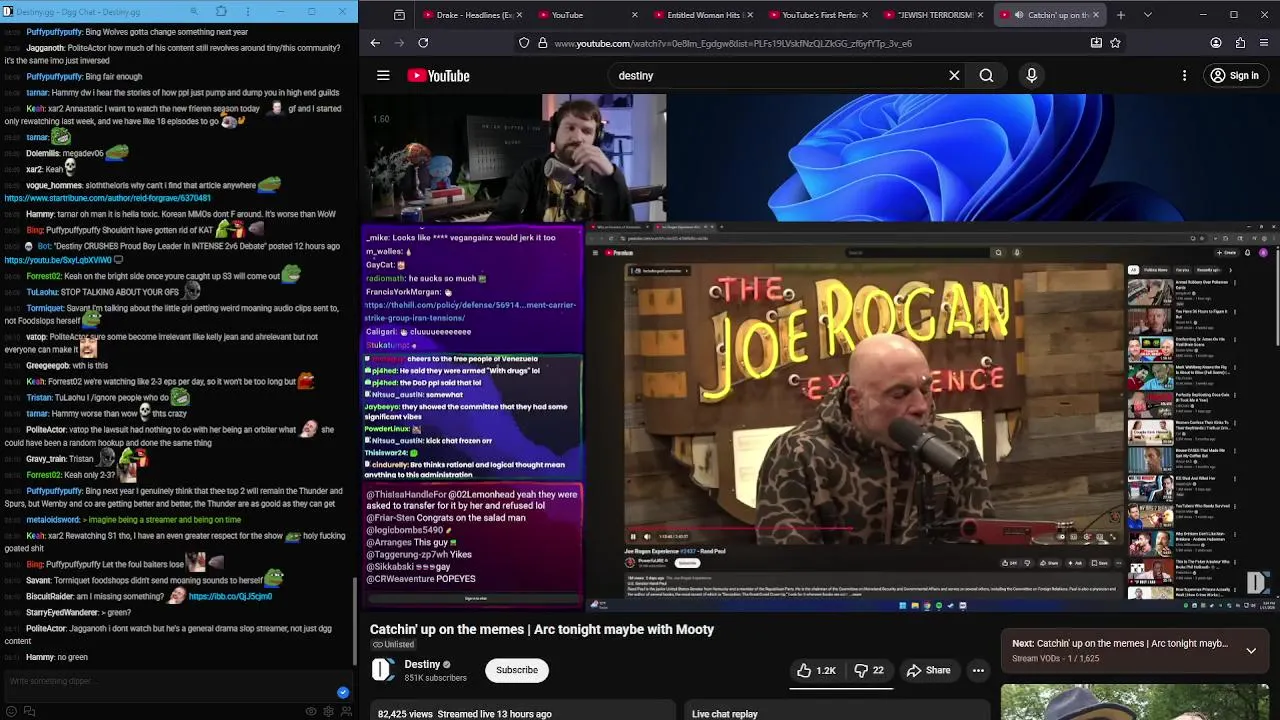Viewport: 1280px width, 720px height.
Task: Open the startribune.com link in chat
Action: 108,198
